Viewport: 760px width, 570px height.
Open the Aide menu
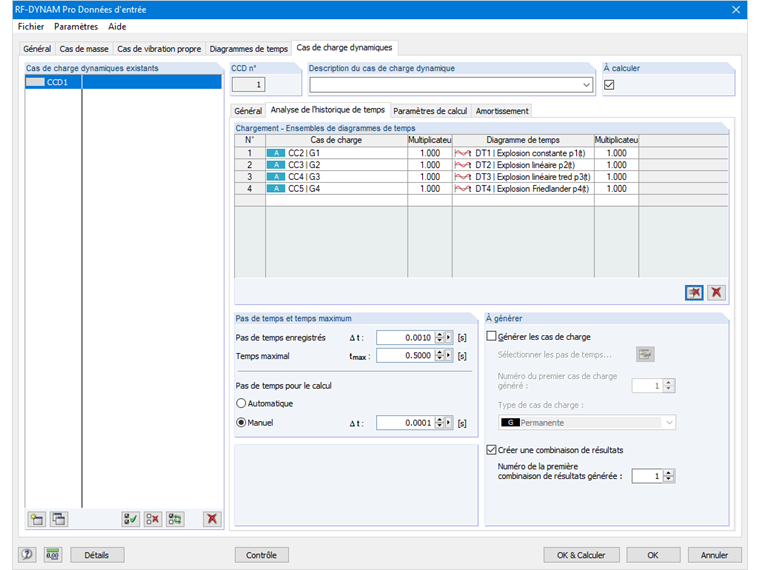click(117, 27)
